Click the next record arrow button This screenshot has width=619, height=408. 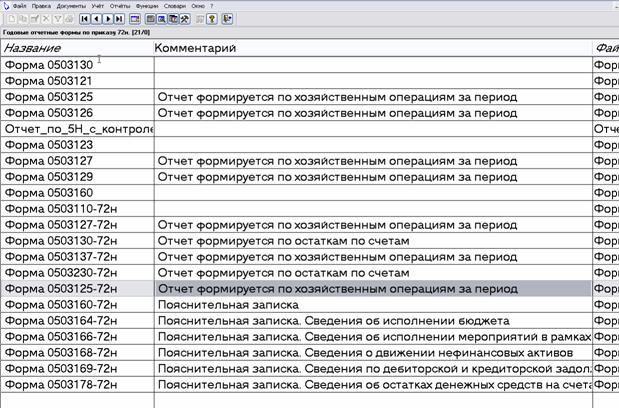point(108,18)
